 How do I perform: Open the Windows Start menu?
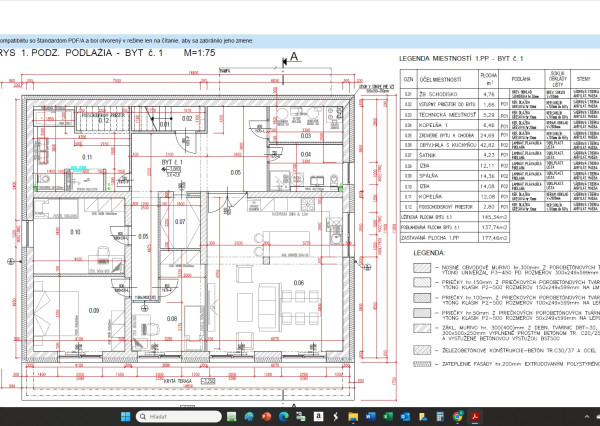pyautogui.click(x=123, y=415)
